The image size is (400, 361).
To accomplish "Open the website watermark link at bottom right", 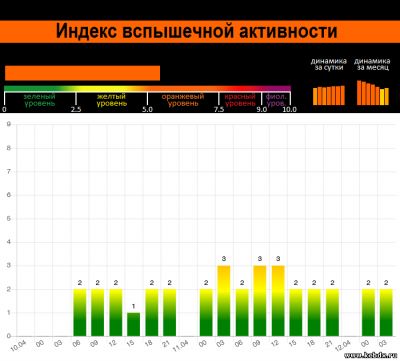I will point(371,356).
